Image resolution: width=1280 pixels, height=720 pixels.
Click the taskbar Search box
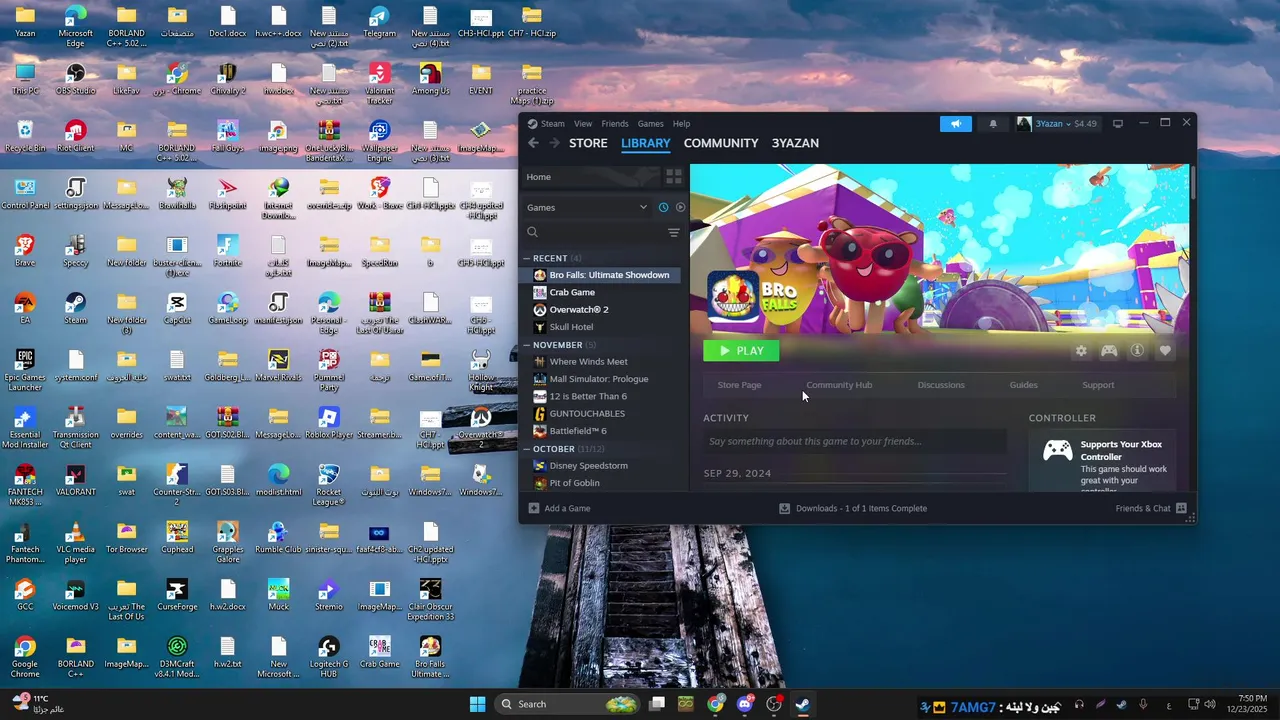(567, 704)
